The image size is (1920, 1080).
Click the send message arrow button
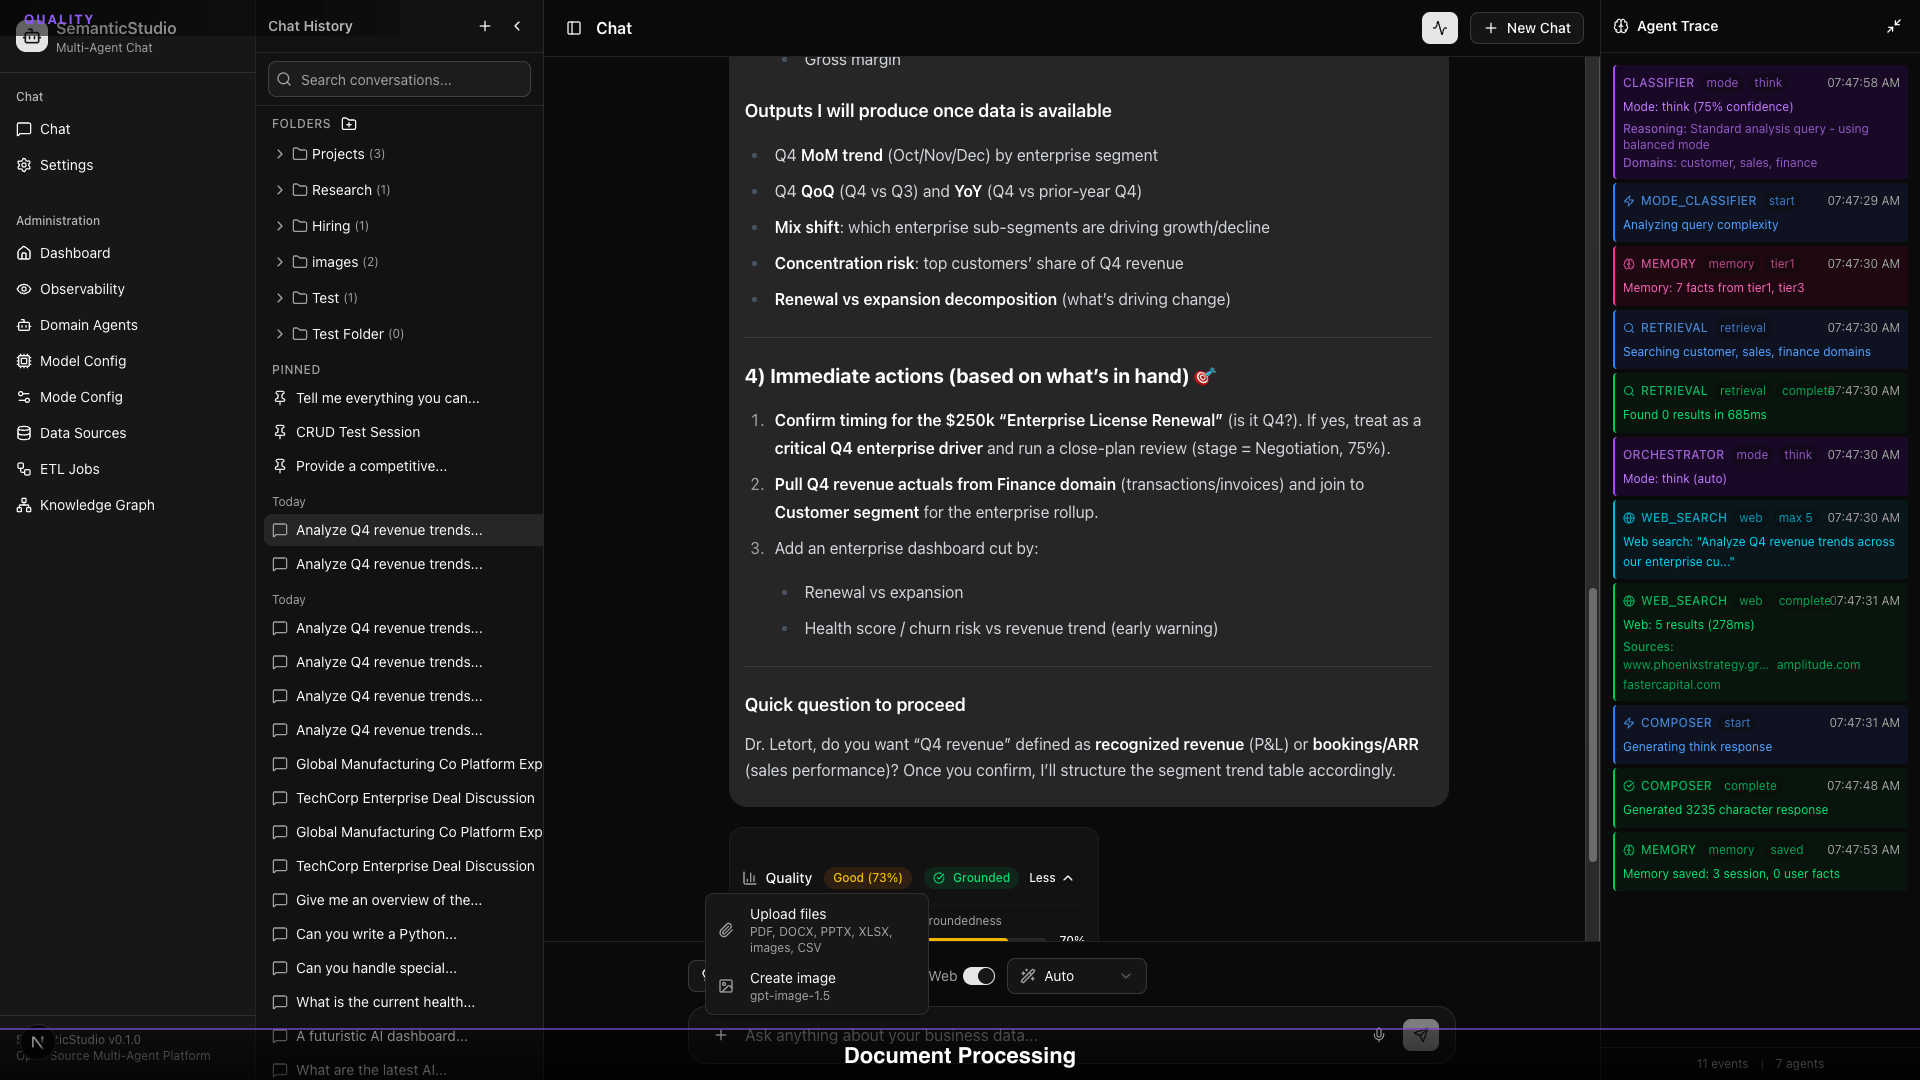[1420, 1035]
